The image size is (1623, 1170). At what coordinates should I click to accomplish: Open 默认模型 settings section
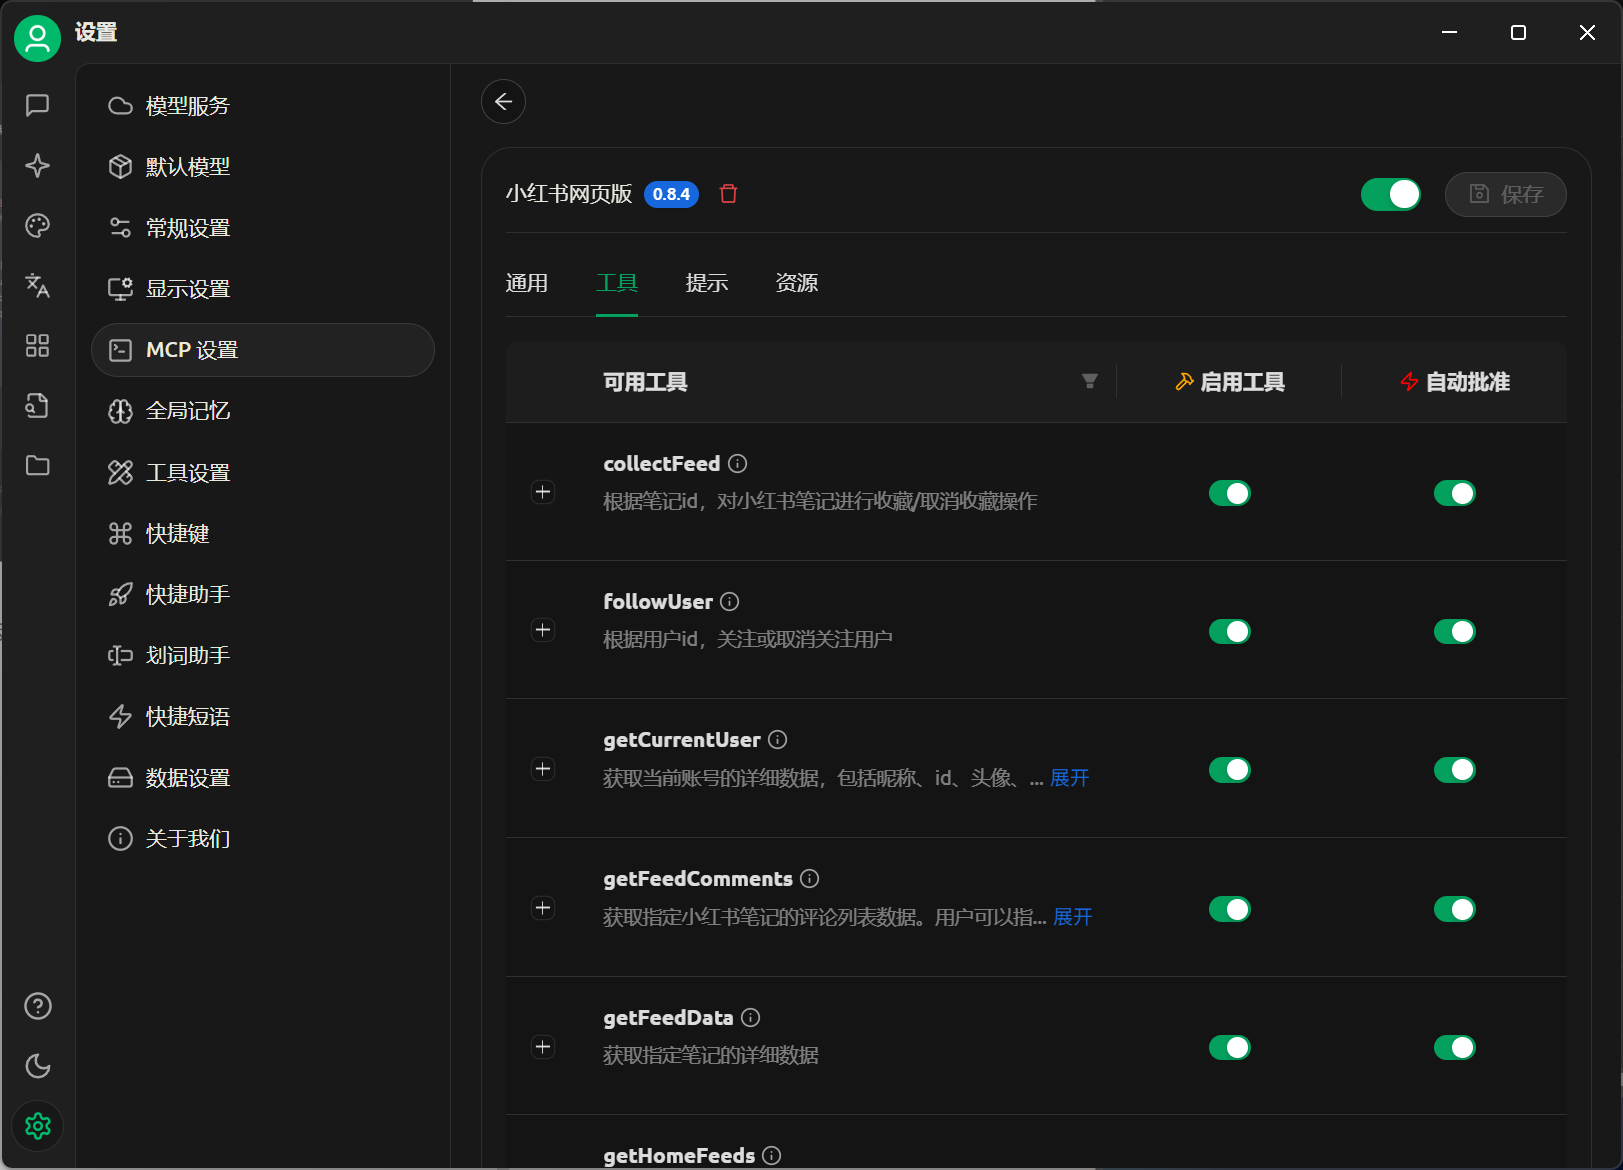tap(263, 167)
